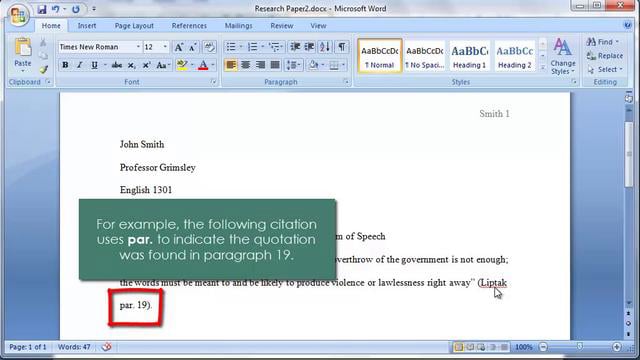The image size is (640, 360).
Task: Open the Paragraph dialog launcher
Action: click(x=346, y=82)
